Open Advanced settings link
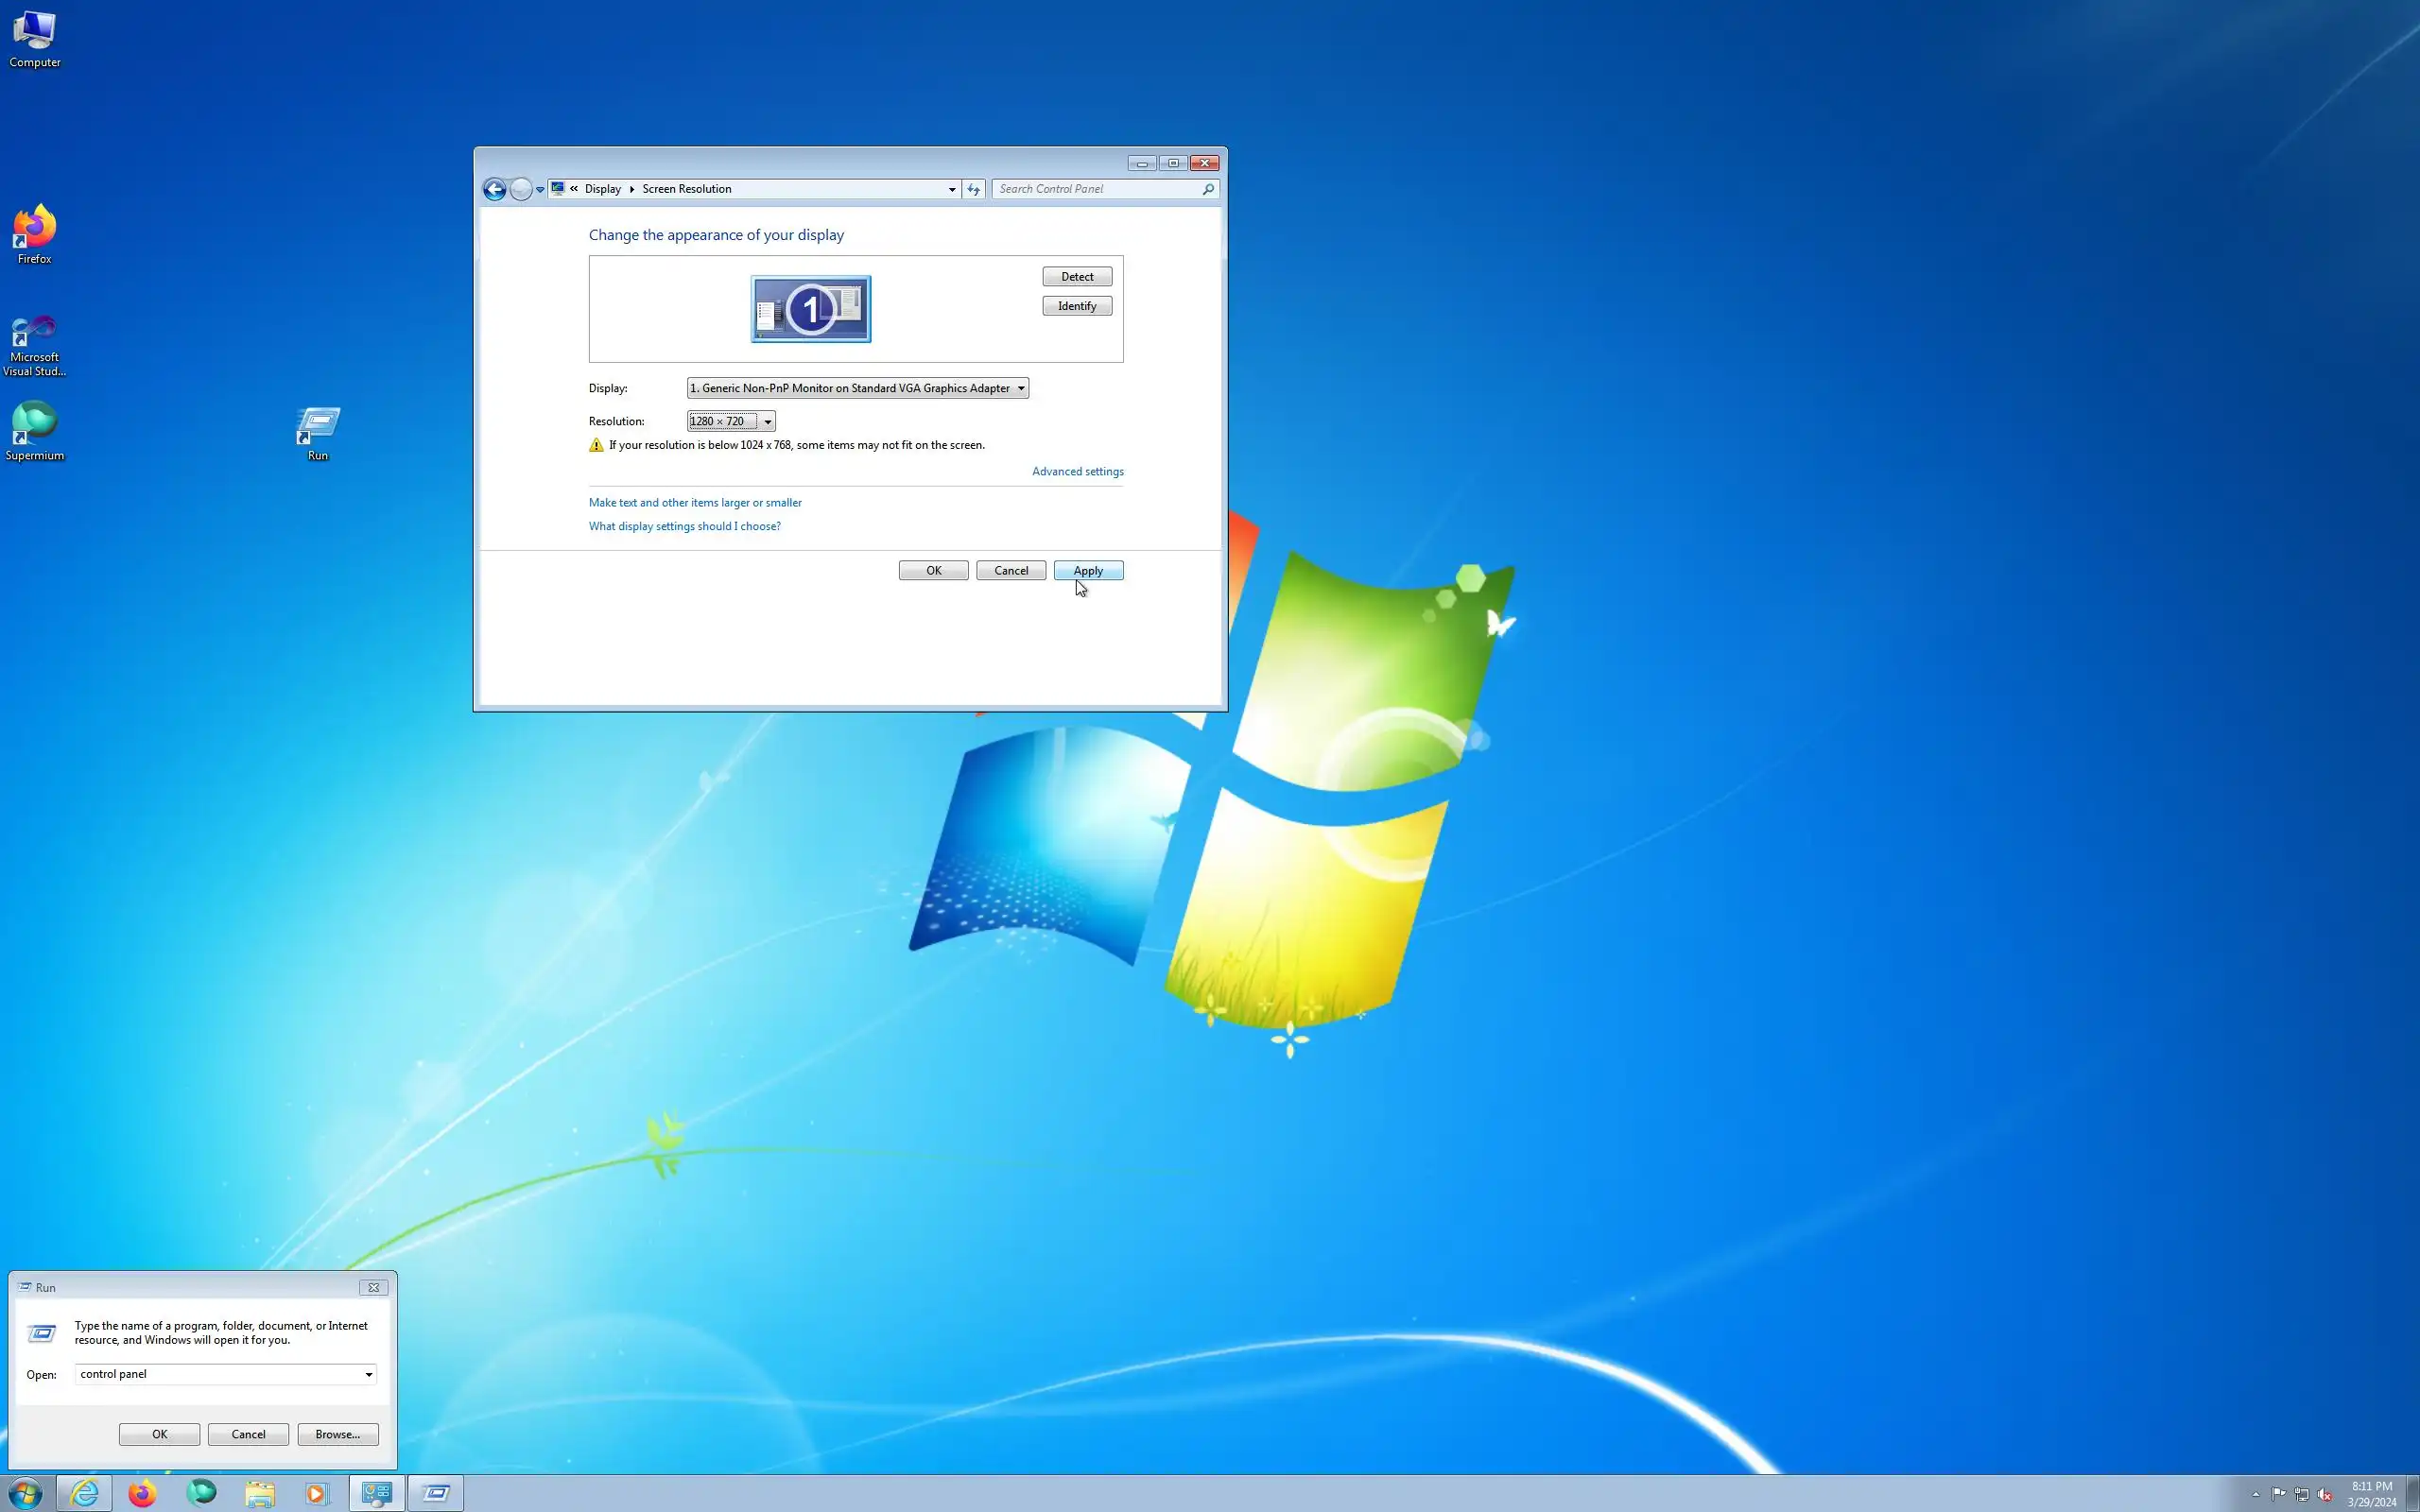 point(1077,471)
